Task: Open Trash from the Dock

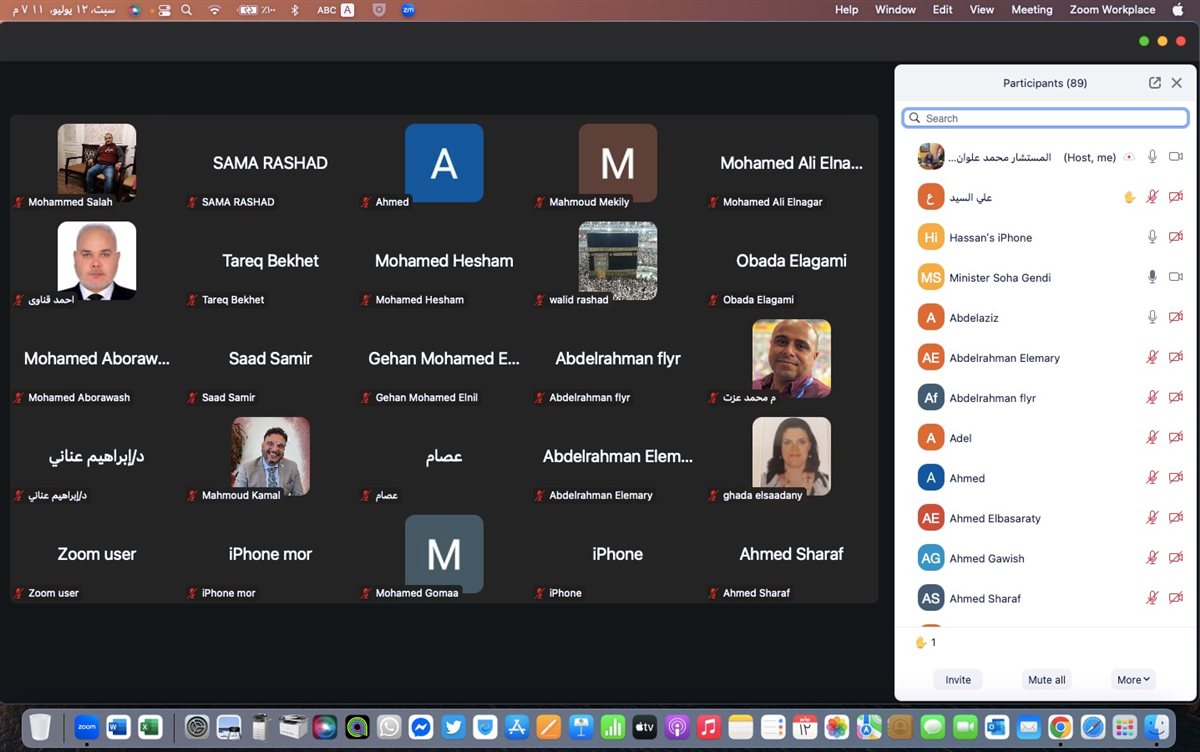Action: [40, 727]
